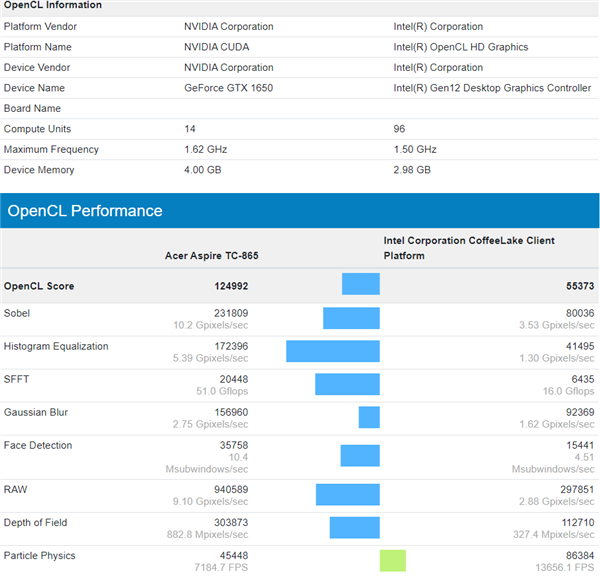Click the Histogram Equalization blue bar
This screenshot has width=600, height=578.
[333, 351]
